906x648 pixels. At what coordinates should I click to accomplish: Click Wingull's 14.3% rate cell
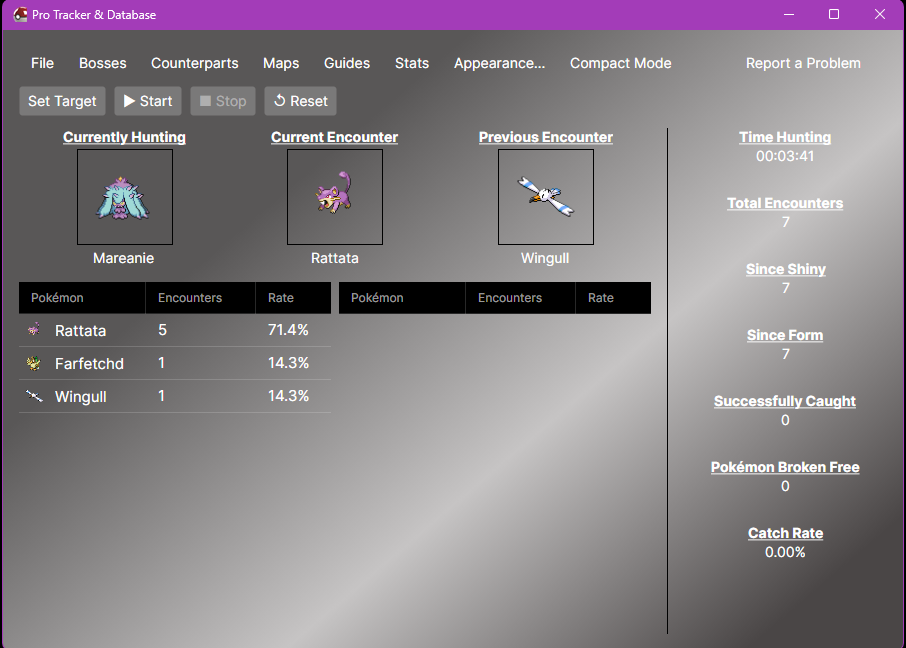pos(288,396)
